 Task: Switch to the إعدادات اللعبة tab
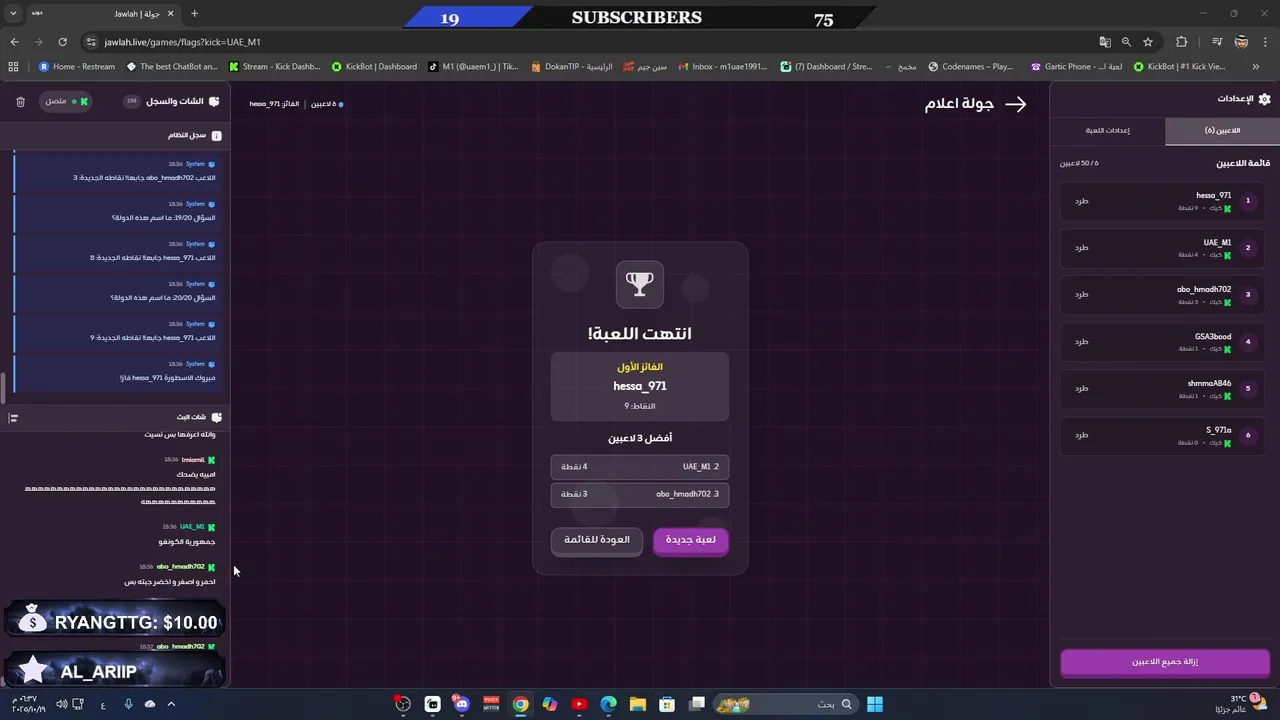1108,131
